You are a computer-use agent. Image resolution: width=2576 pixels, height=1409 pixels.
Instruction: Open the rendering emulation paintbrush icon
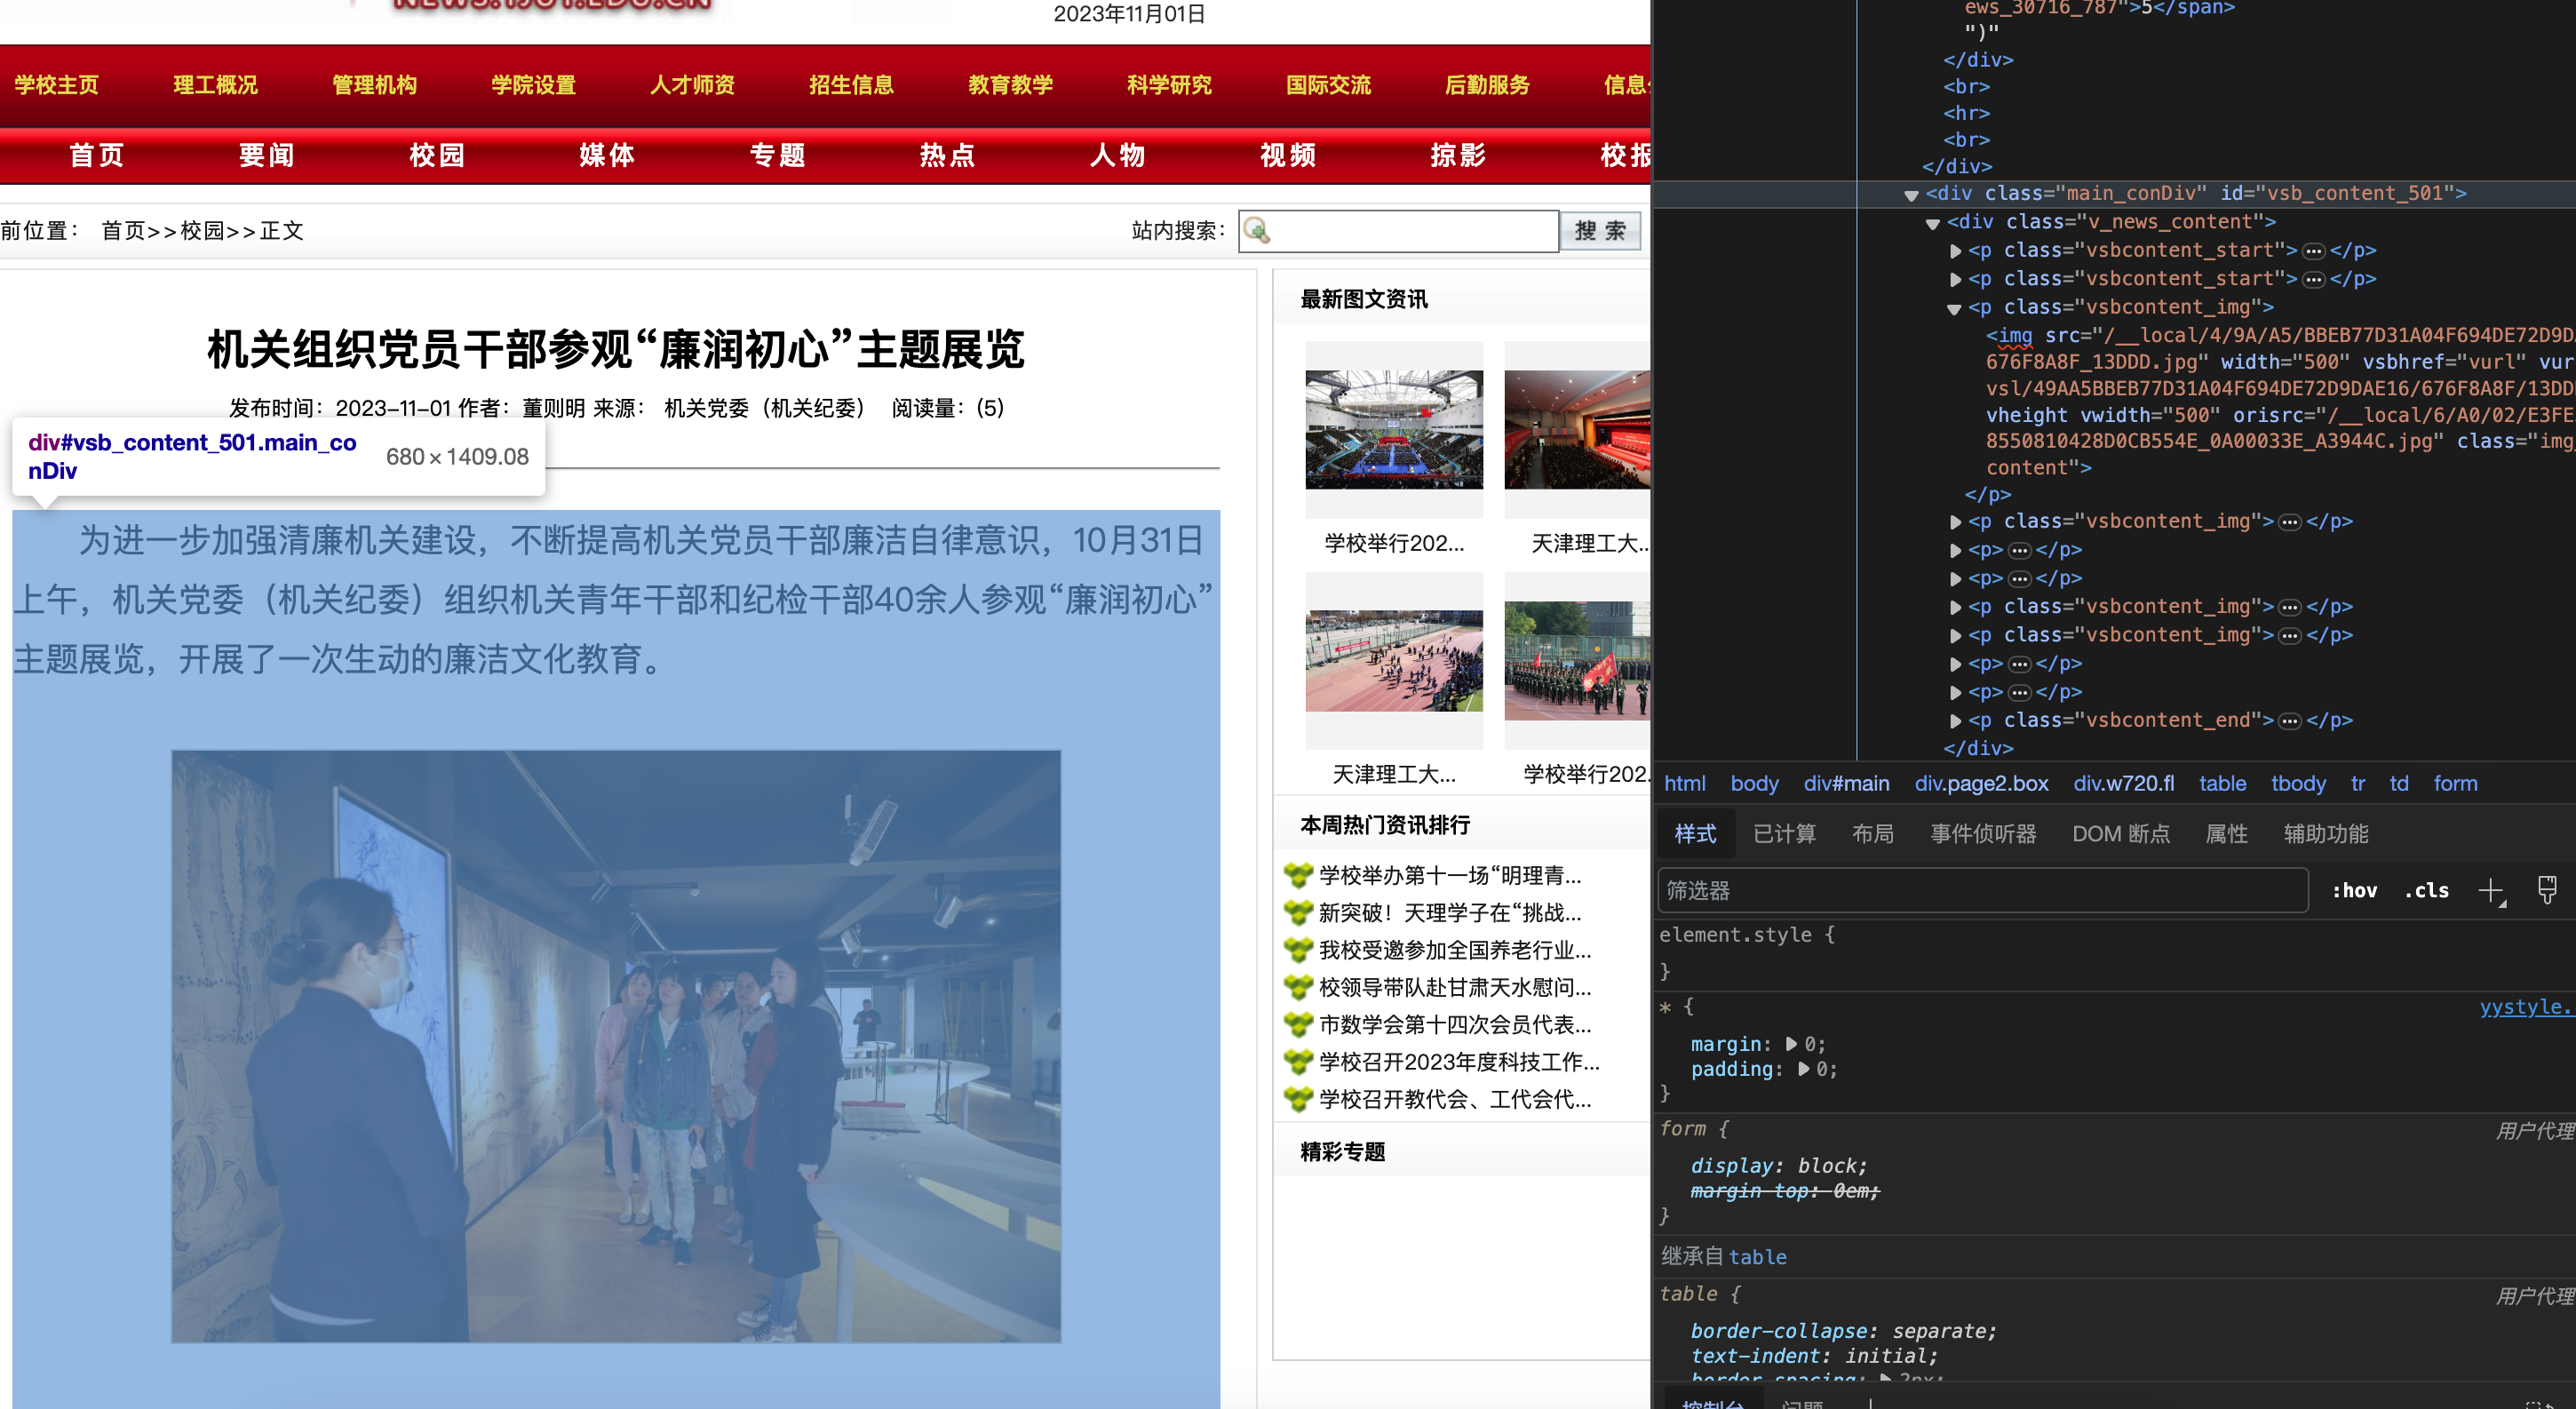pyautogui.click(x=2547, y=890)
